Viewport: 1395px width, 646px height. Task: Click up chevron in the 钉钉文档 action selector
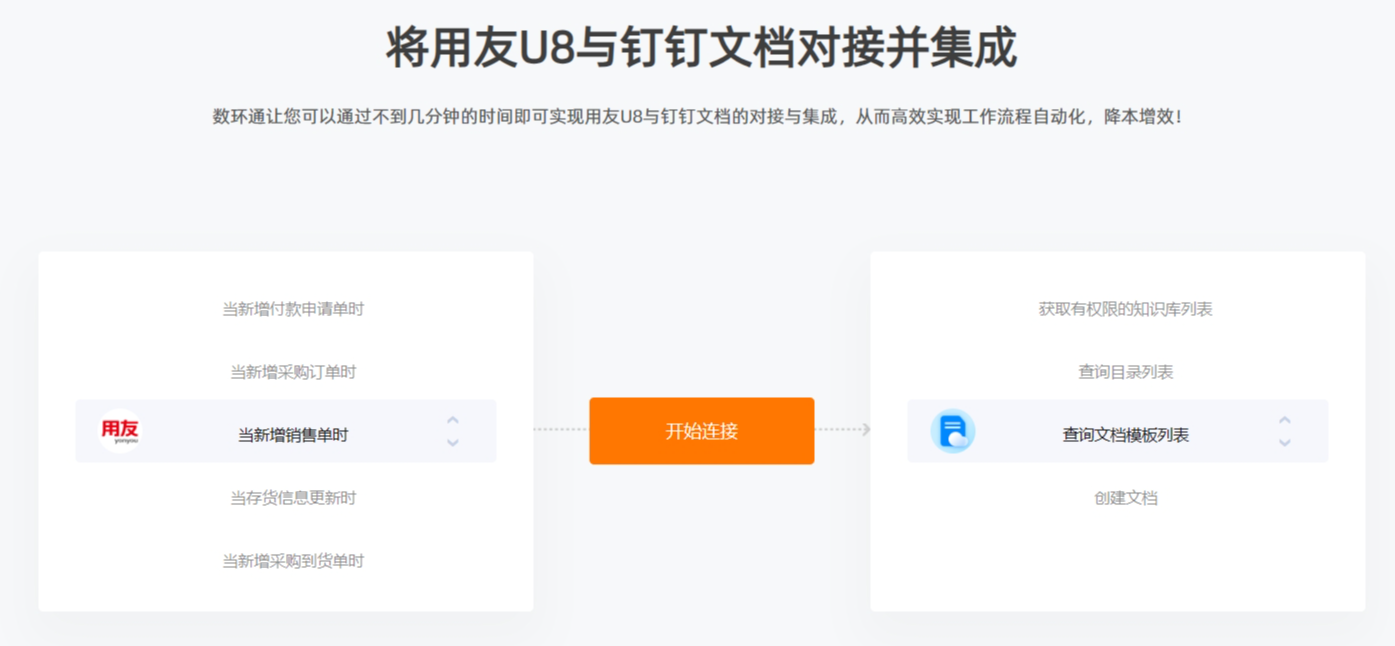pos(1285,420)
